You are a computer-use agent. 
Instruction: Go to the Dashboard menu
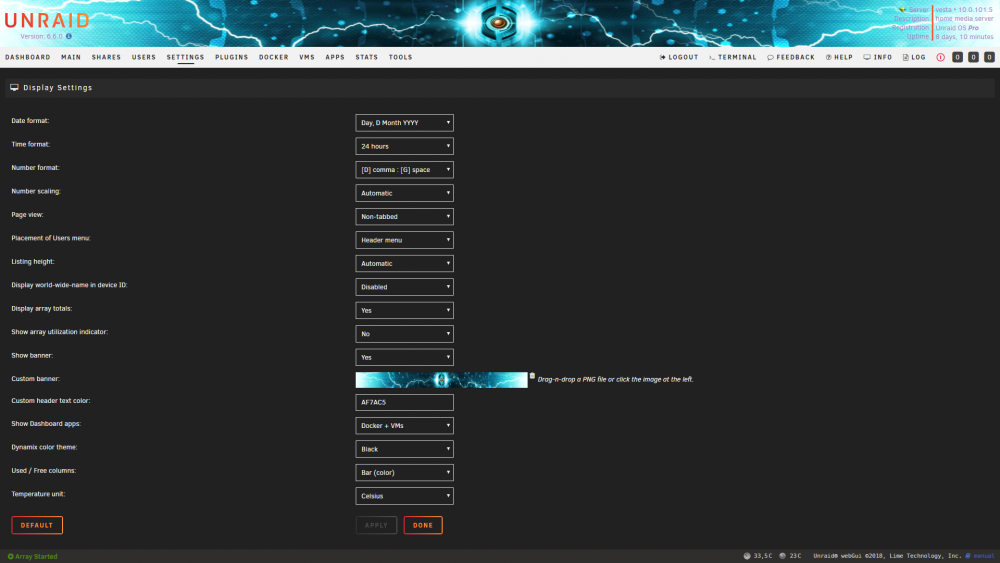coord(27,57)
